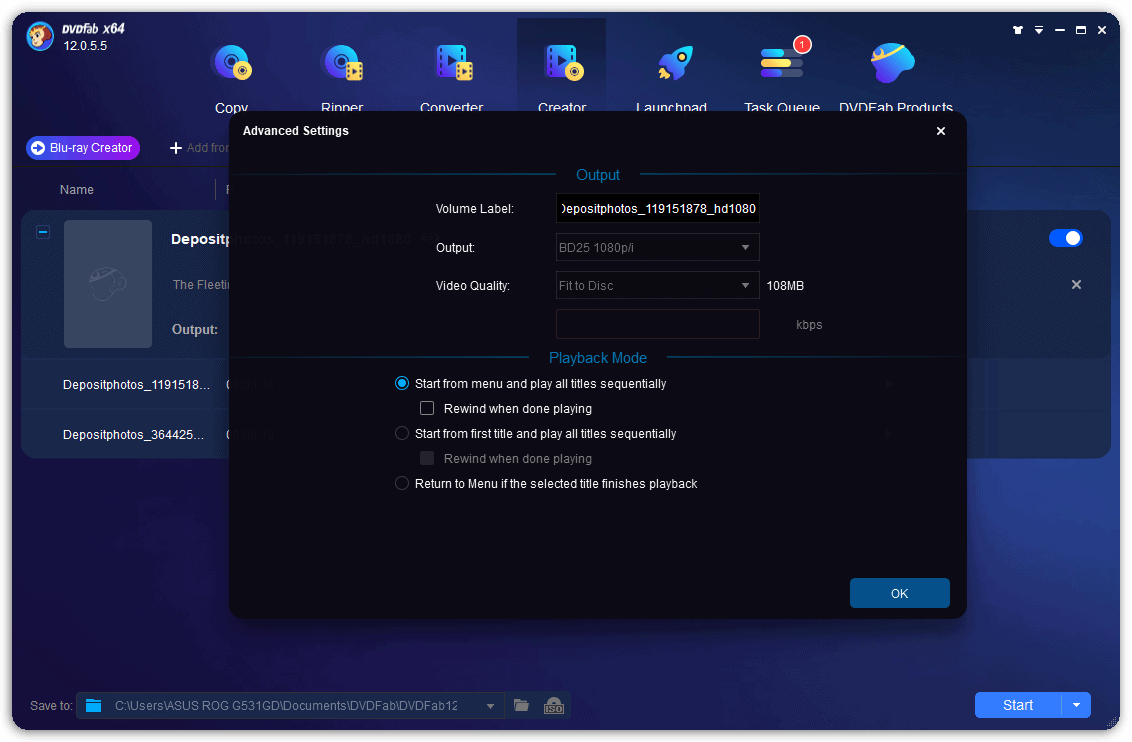Toggle the source enable switch

pyautogui.click(x=1066, y=238)
